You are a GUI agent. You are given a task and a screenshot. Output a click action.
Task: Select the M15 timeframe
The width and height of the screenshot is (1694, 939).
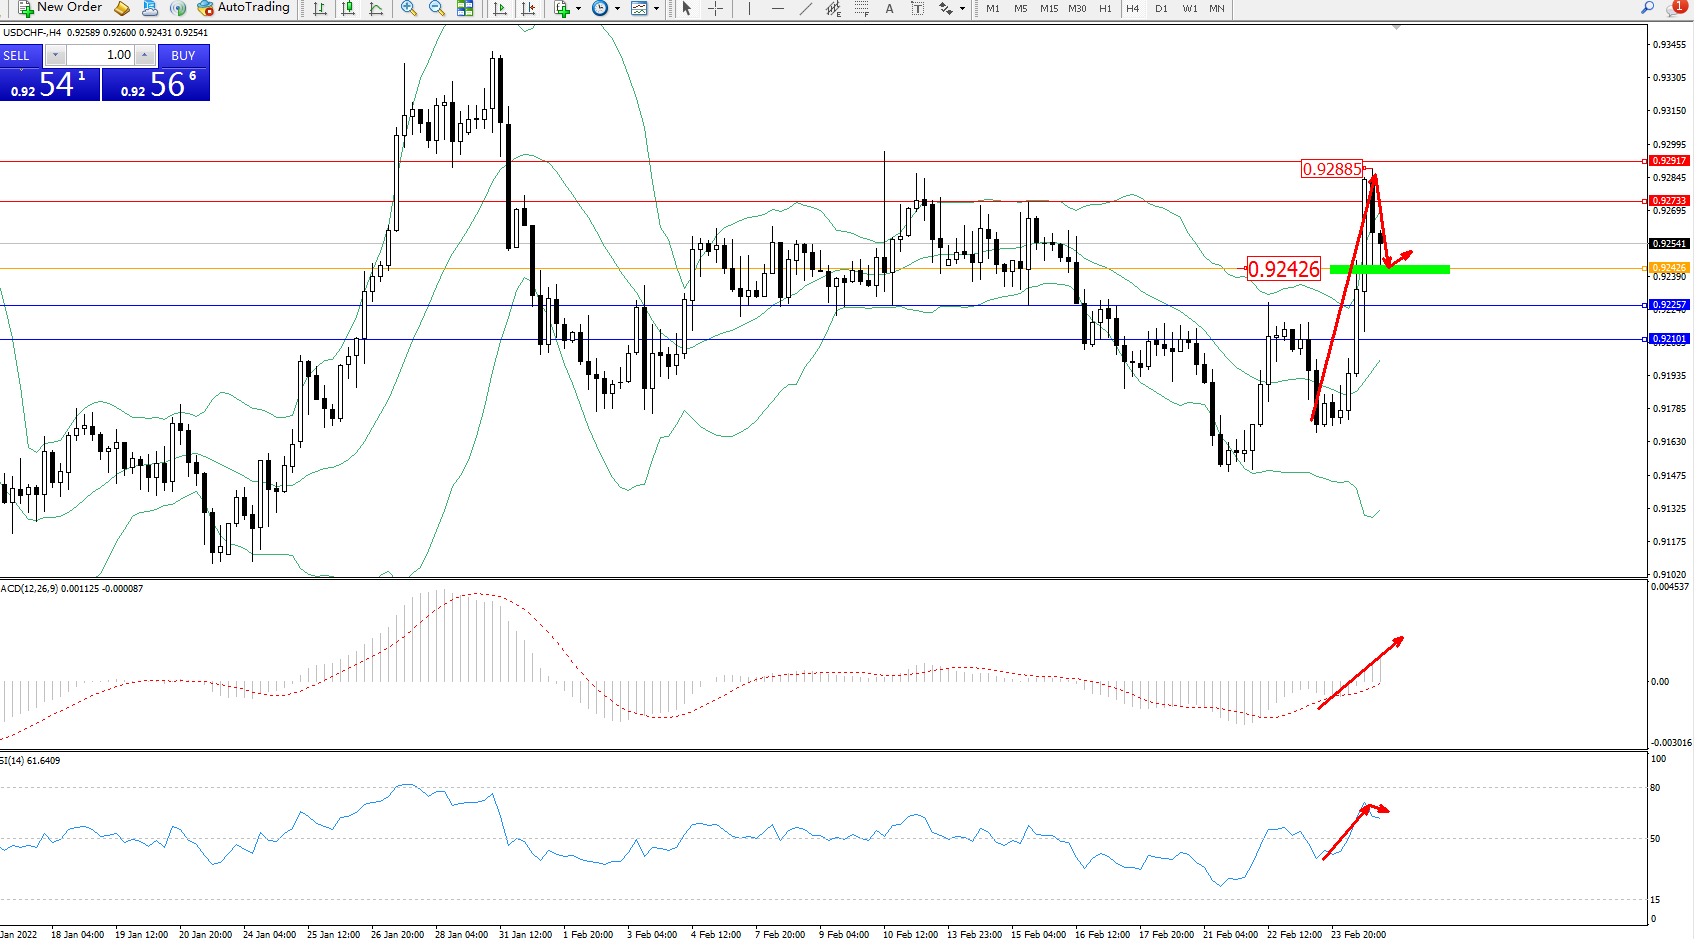pyautogui.click(x=1048, y=8)
